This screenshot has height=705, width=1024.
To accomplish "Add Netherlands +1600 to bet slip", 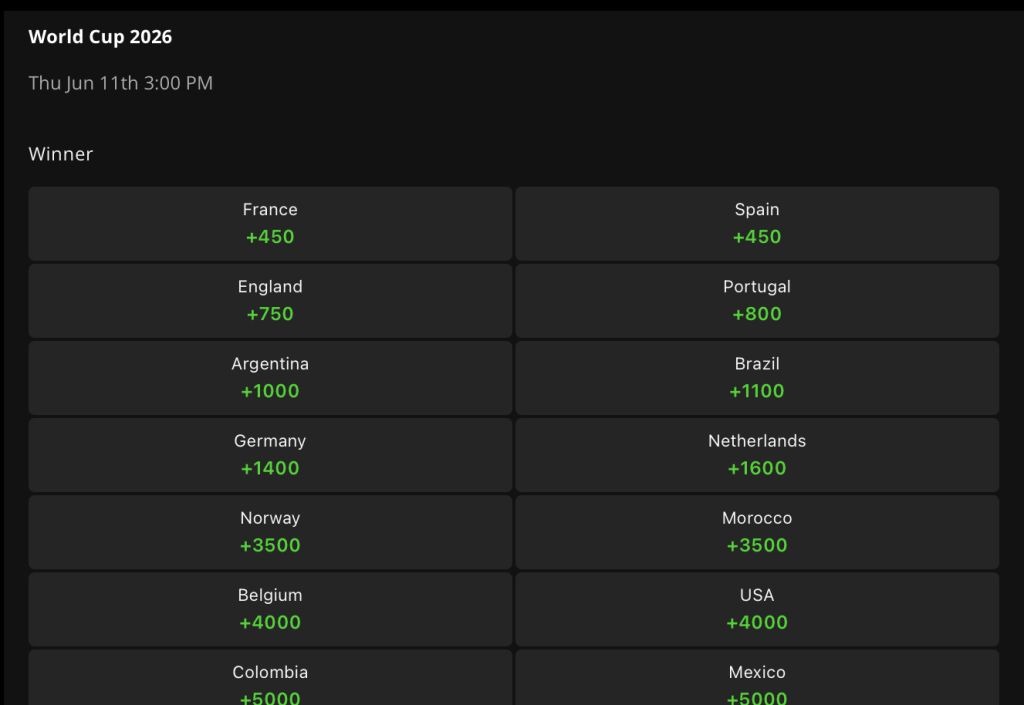I will pyautogui.click(x=757, y=455).
